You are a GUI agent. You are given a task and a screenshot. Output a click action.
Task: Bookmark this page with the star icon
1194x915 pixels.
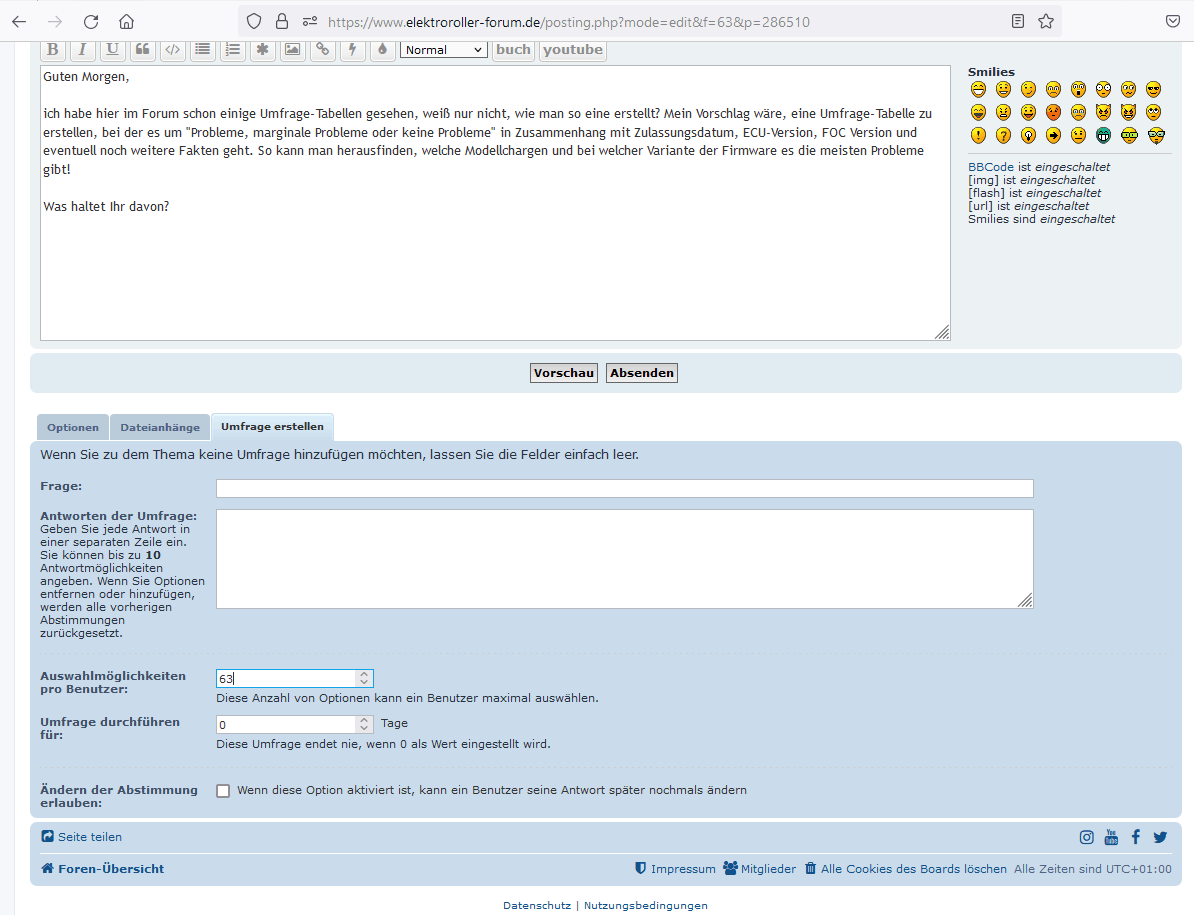(x=1045, y=21)
